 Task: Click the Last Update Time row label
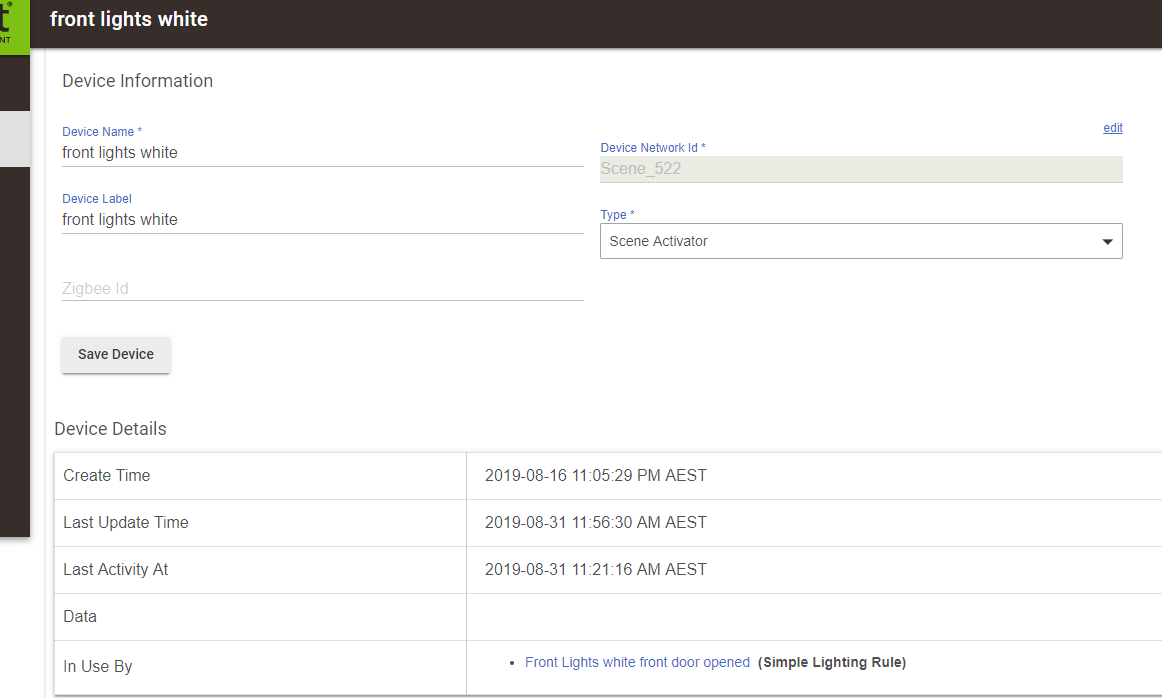point(126,523)
